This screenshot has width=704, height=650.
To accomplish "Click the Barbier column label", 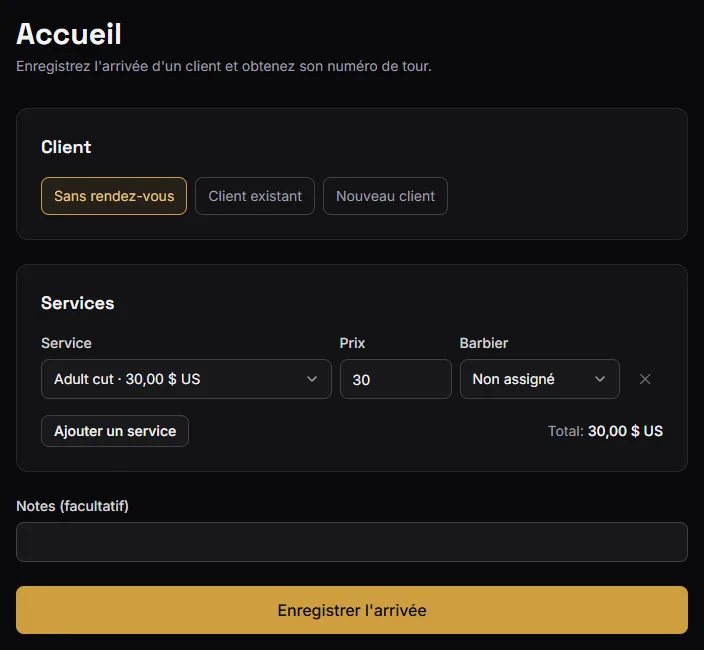I will [x=484, y=343].
